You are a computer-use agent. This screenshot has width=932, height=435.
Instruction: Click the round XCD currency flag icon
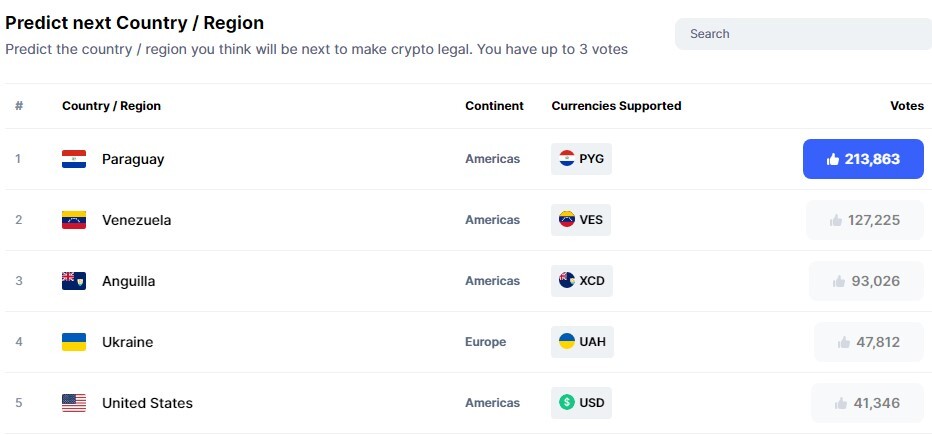coord(567,280)
